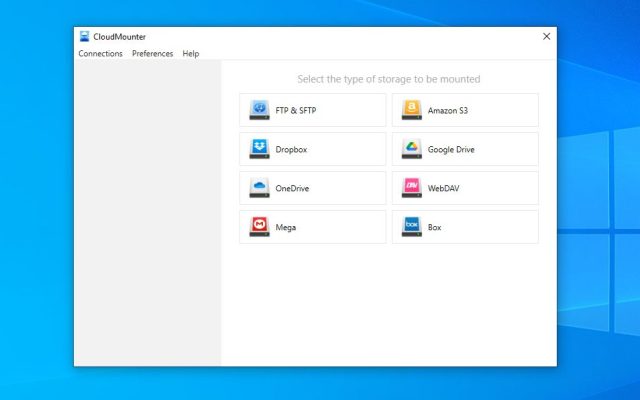Screen dimensions: 640x400
Task: Pick the Google Drive label
Action: click(x=451, y=149)
